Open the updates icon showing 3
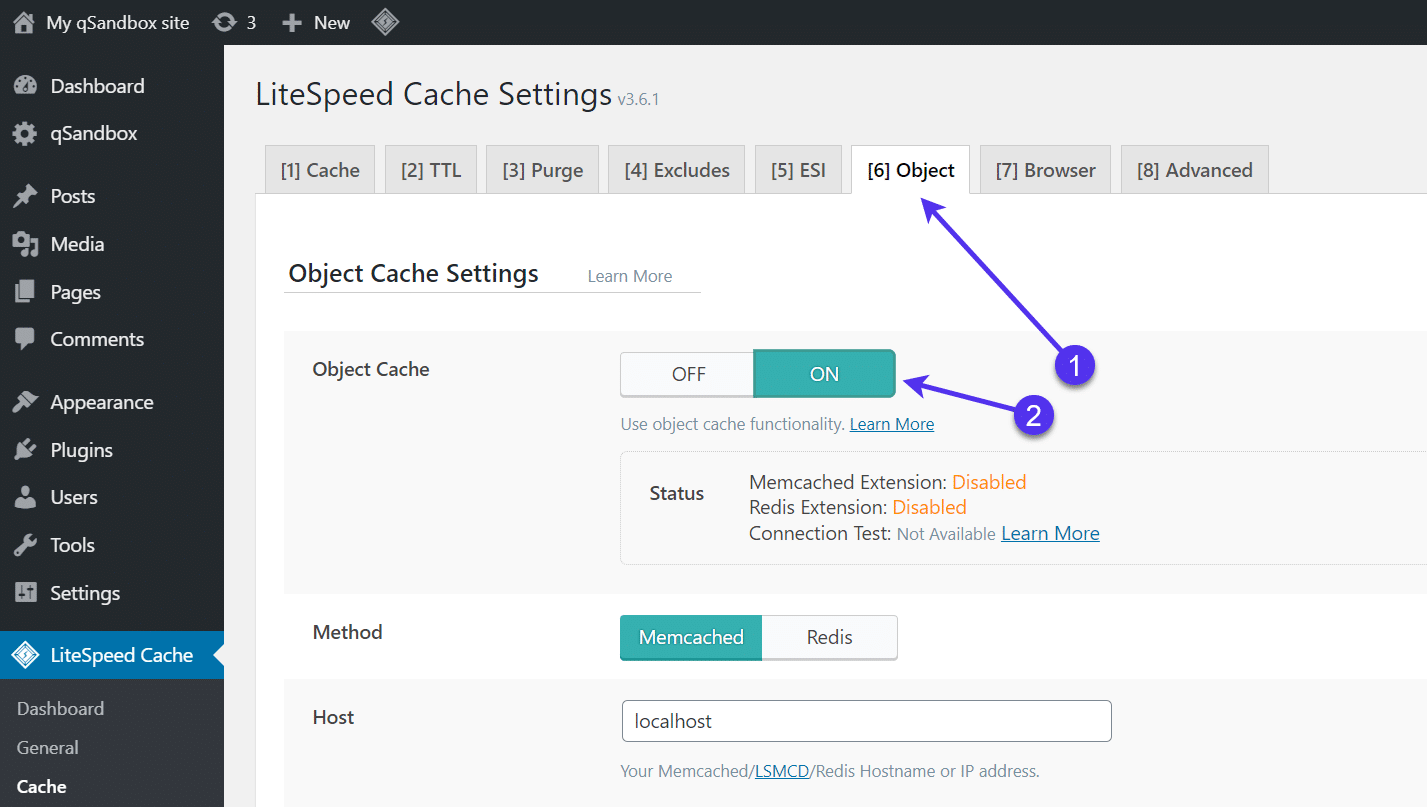Image resolution: width=1427 pixels, height=807 pixels. (x=222, y=21)
